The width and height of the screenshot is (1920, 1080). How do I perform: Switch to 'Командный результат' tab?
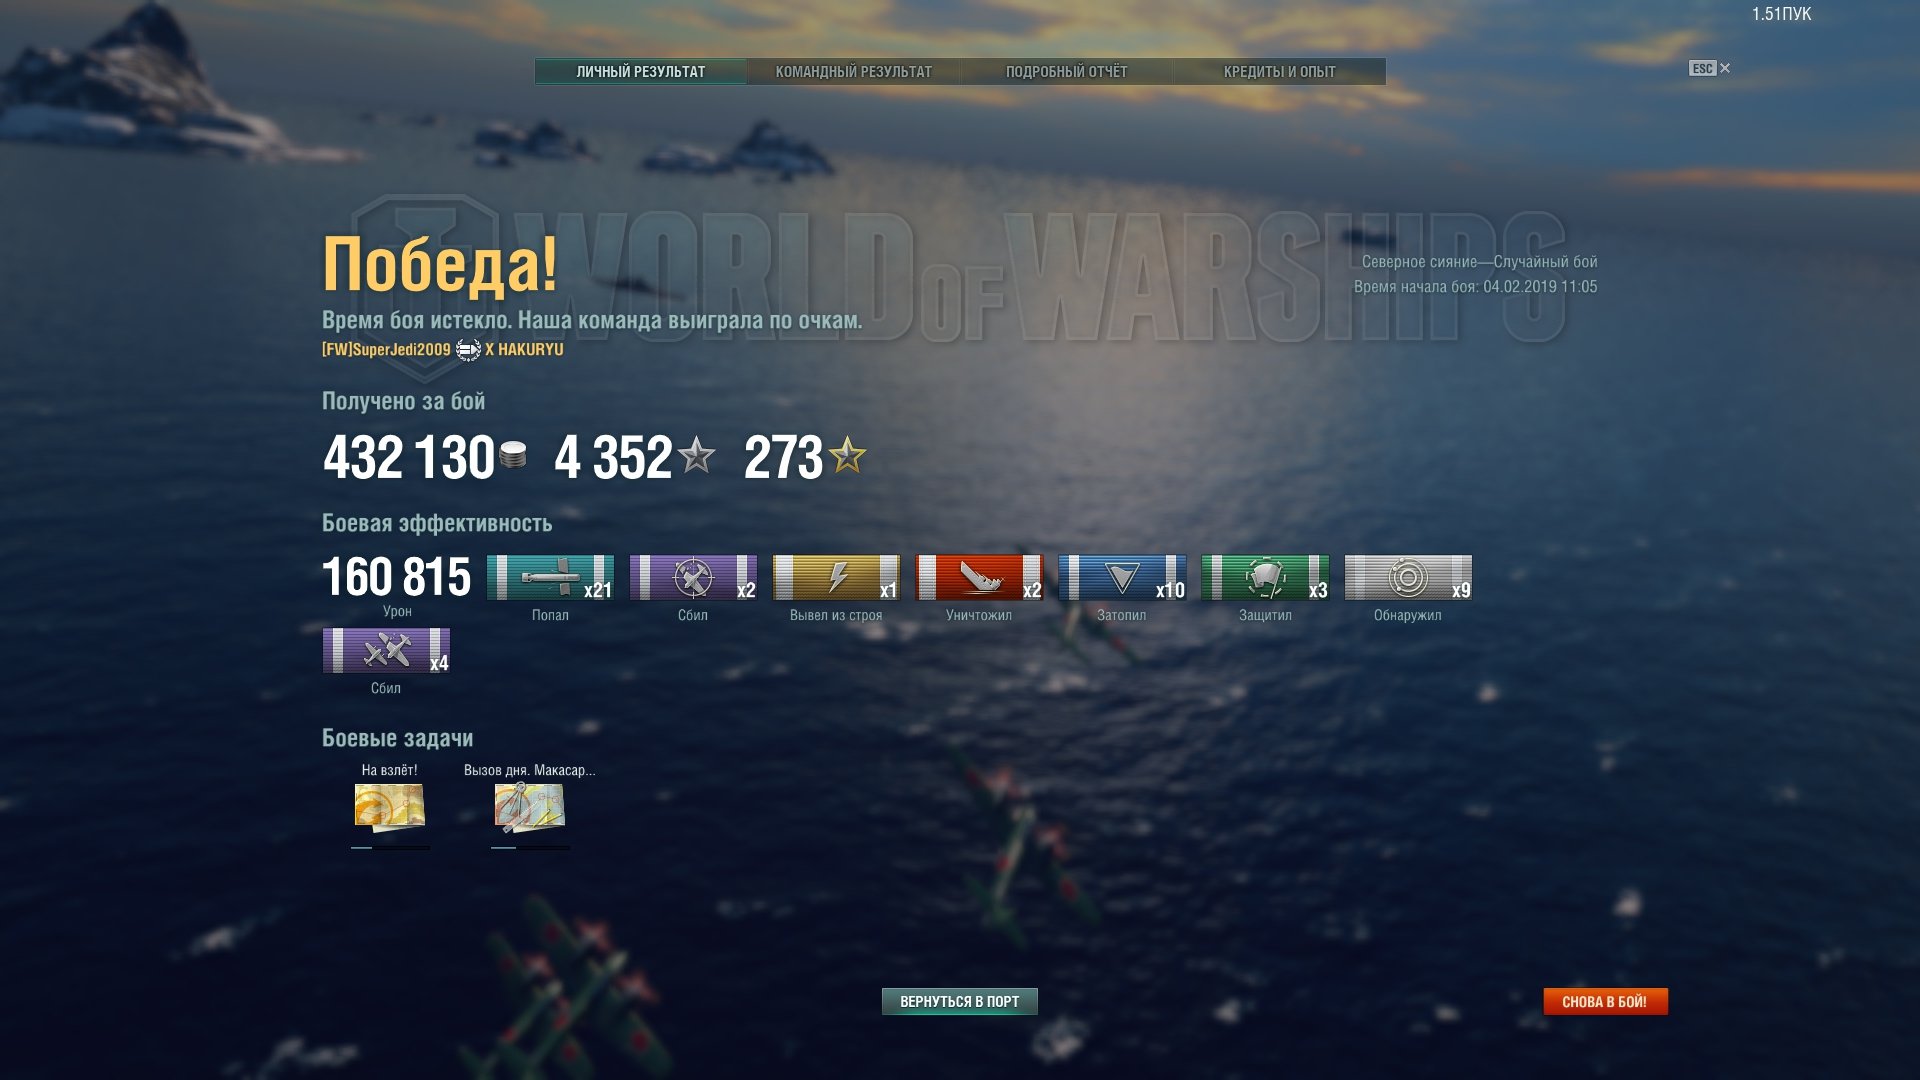click(x=854, y=71)
